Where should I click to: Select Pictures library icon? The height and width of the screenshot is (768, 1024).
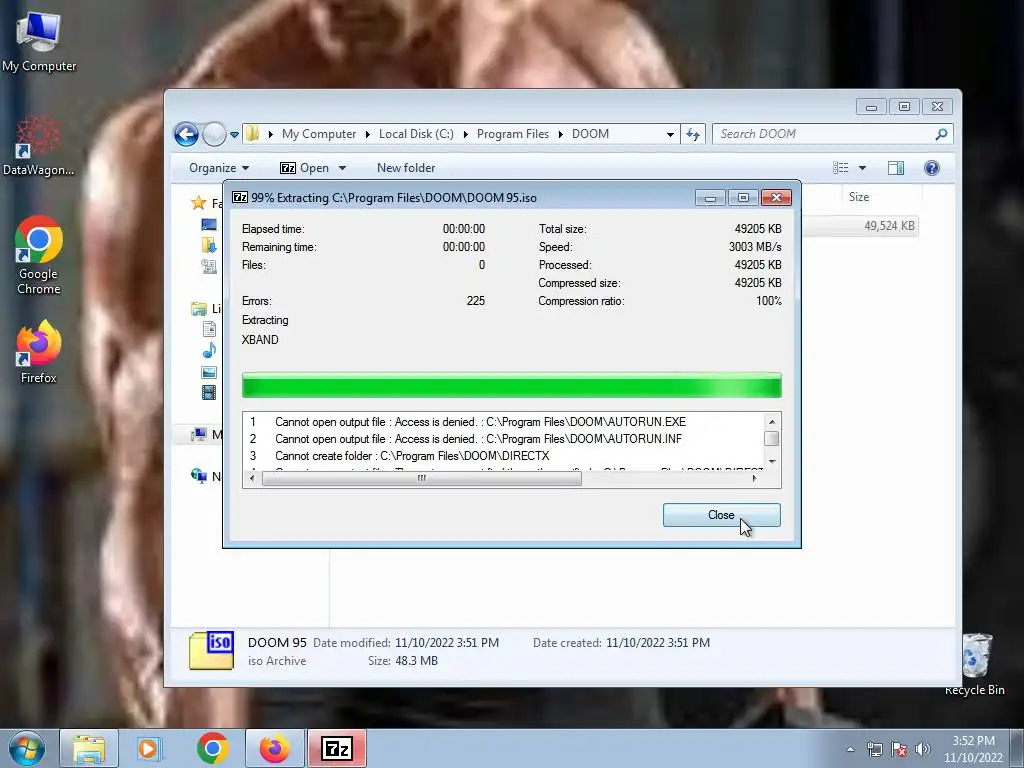[209, 372]
